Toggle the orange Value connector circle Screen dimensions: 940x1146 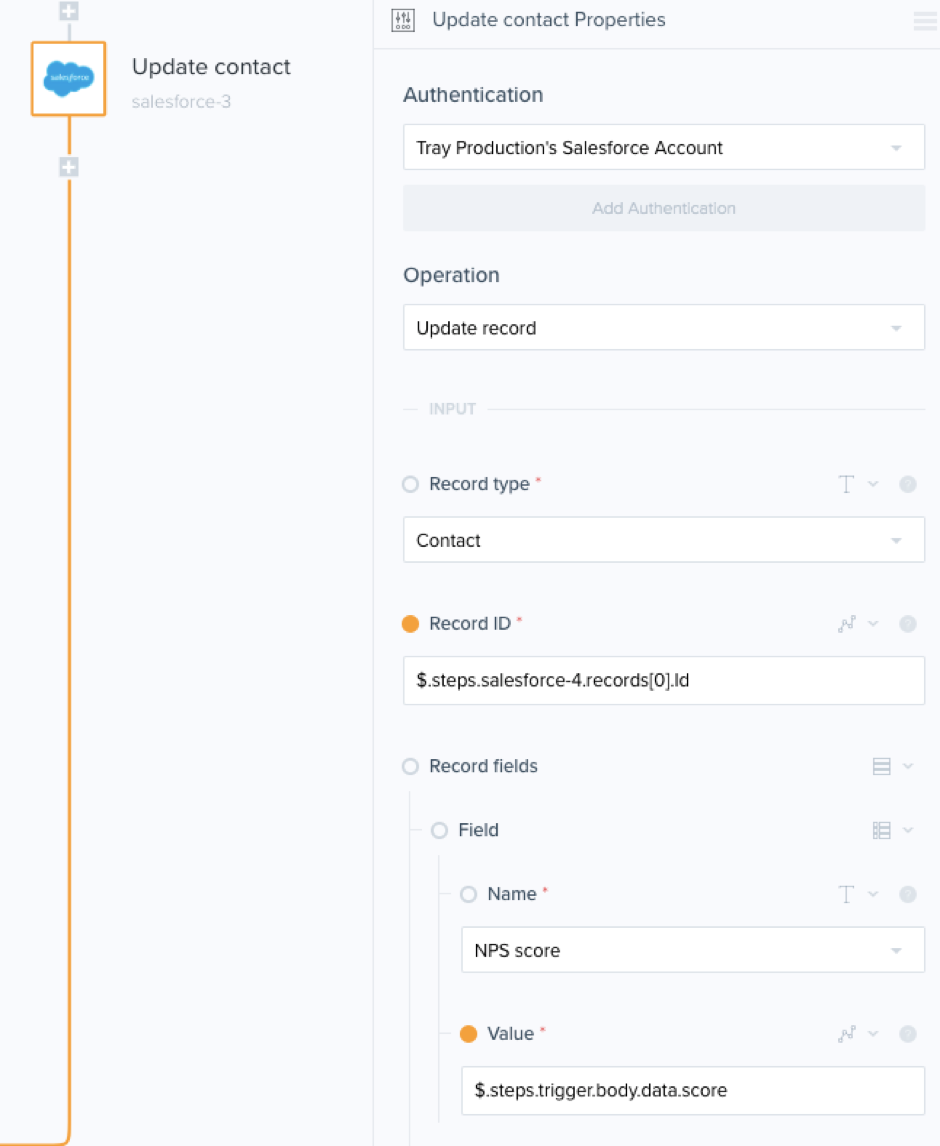(x=469, y=1033)
